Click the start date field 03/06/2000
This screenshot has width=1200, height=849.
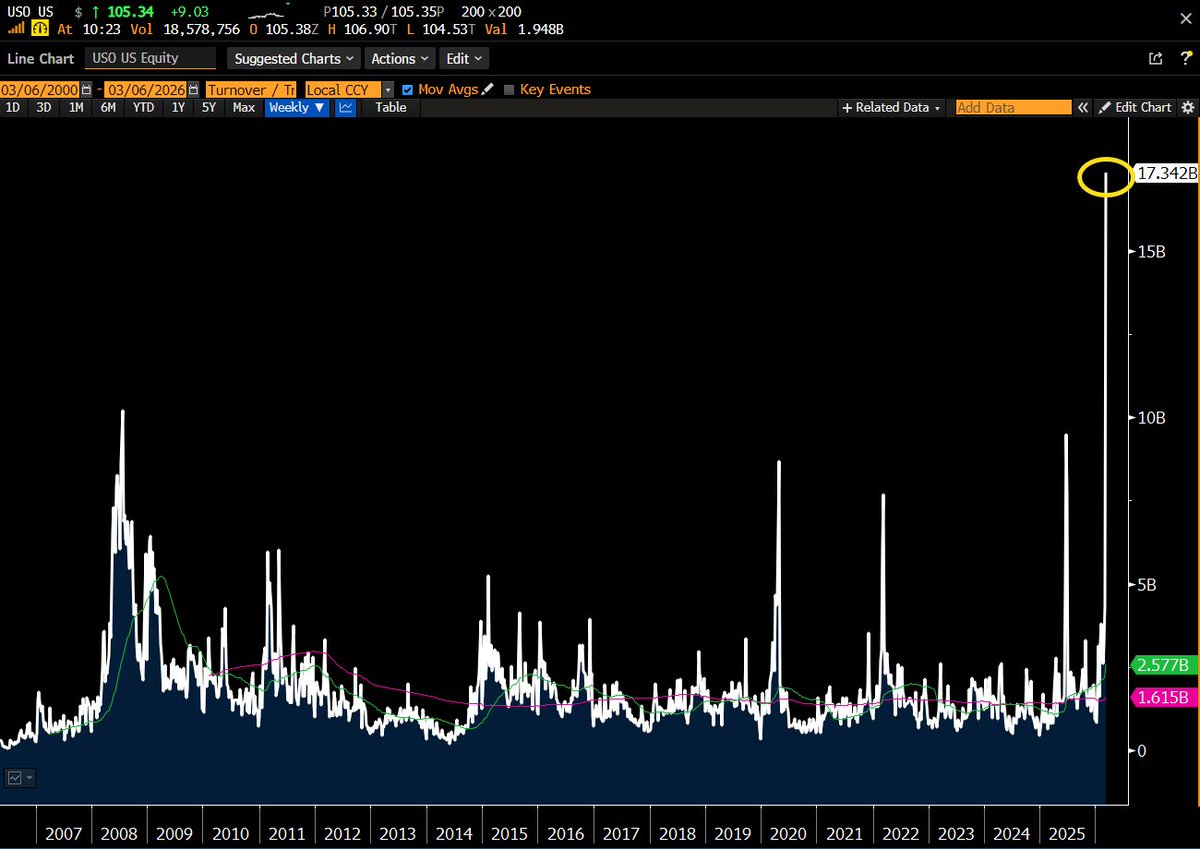(40, 89)
